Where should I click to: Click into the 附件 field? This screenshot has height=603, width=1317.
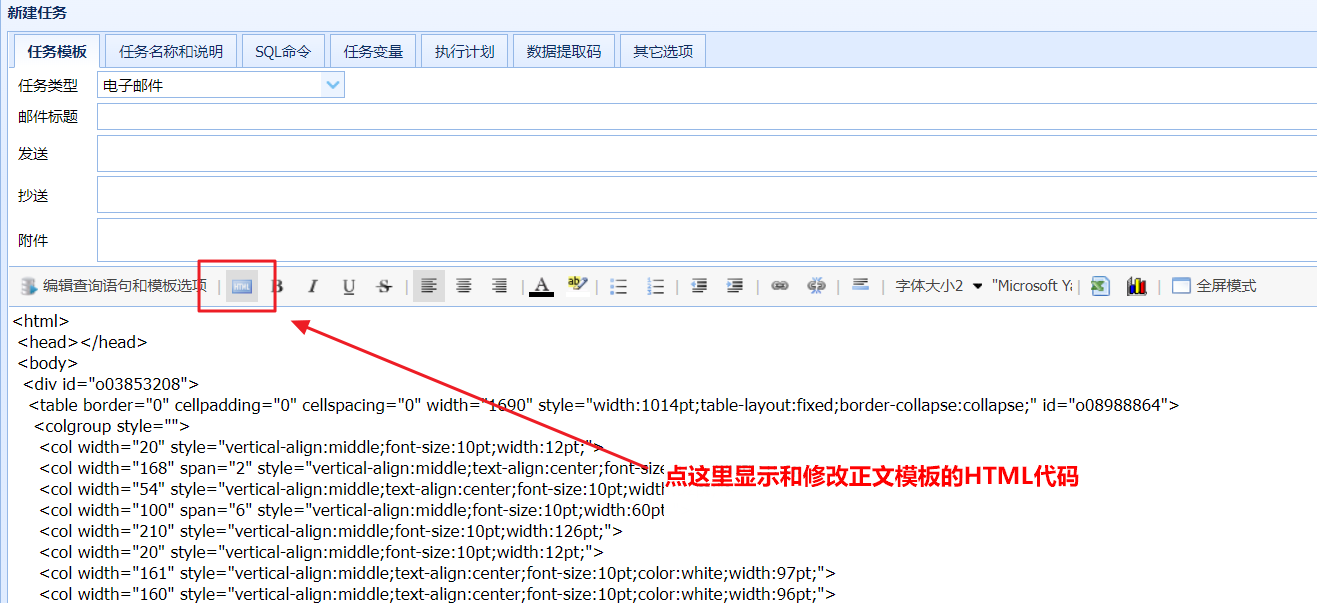707,240
